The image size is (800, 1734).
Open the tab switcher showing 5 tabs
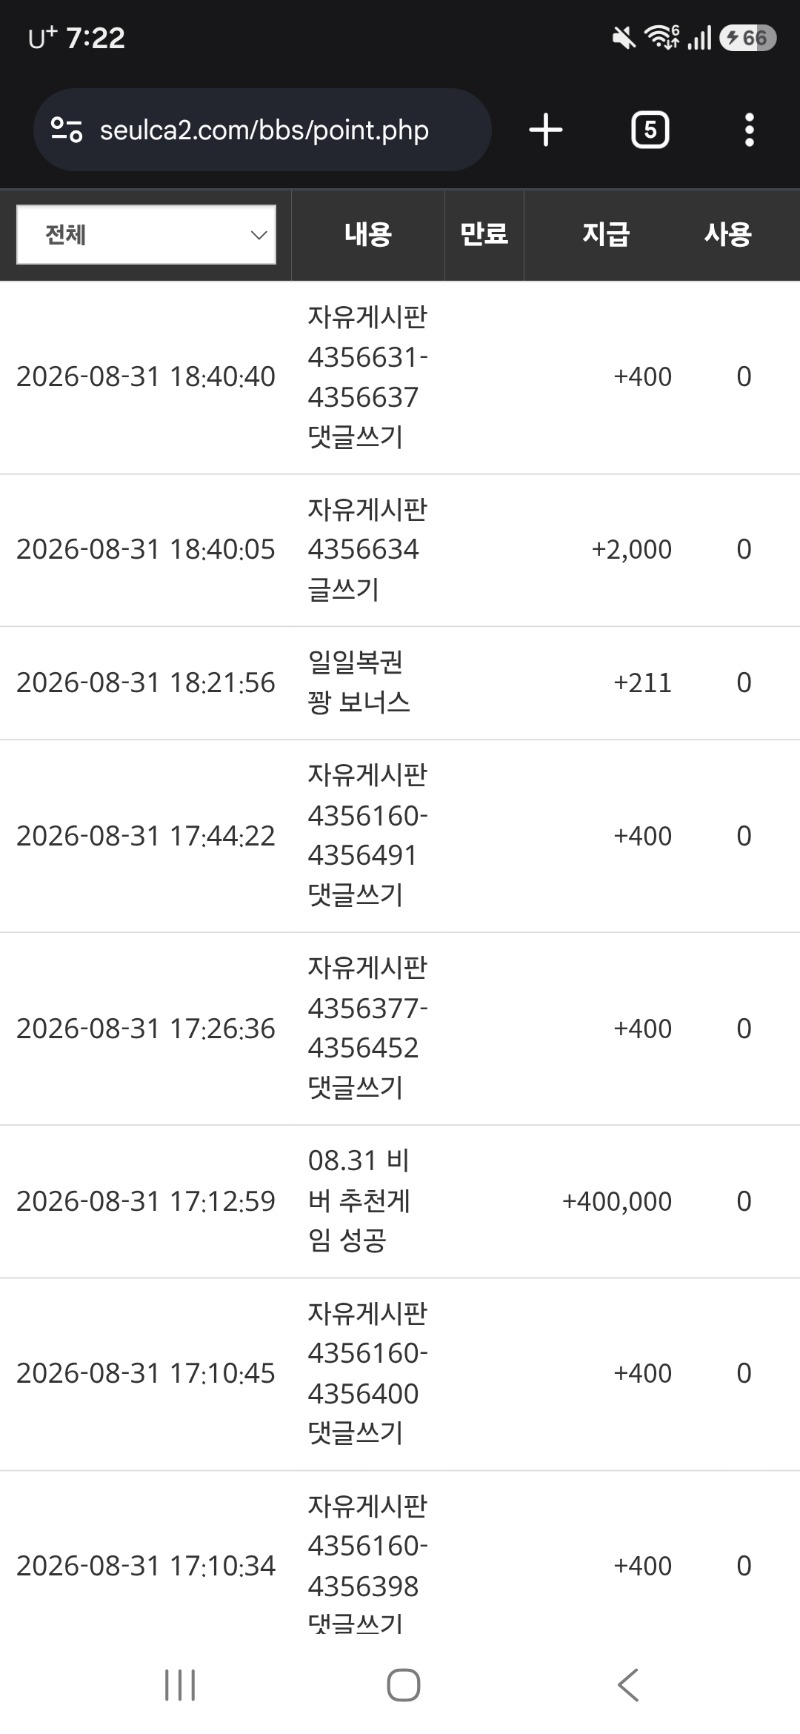tap(650, 130)
